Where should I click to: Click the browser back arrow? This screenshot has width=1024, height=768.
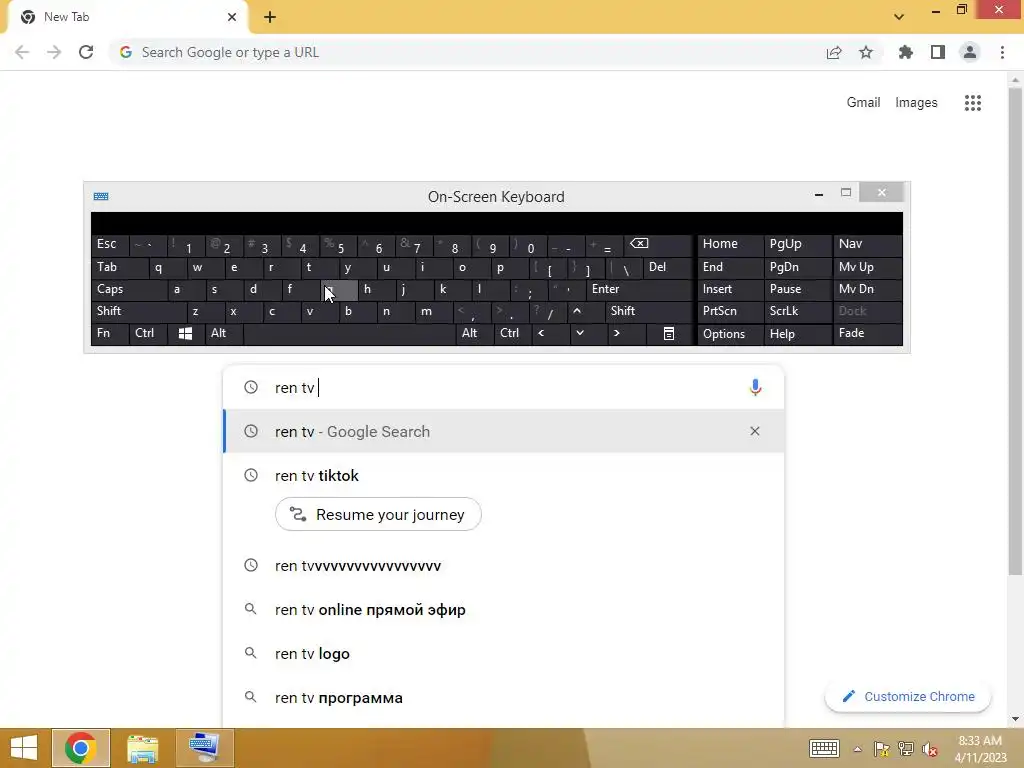pos(22,52)
